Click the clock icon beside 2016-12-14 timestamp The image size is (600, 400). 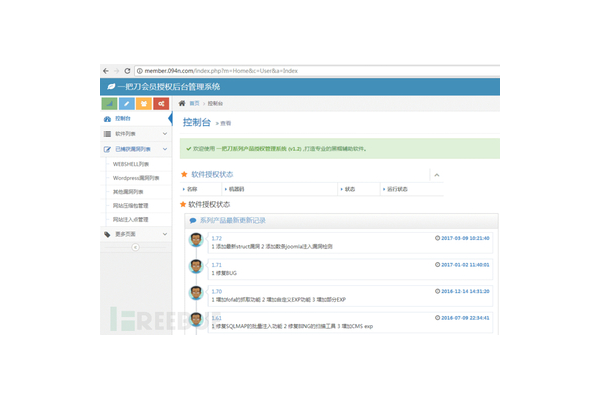[x=437, y=291]
